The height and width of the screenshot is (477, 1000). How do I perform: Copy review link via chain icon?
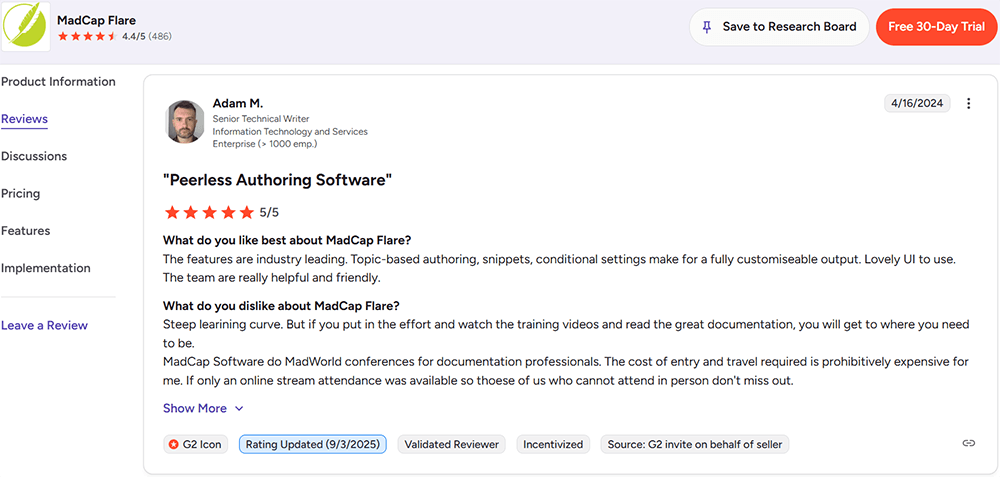969,444
